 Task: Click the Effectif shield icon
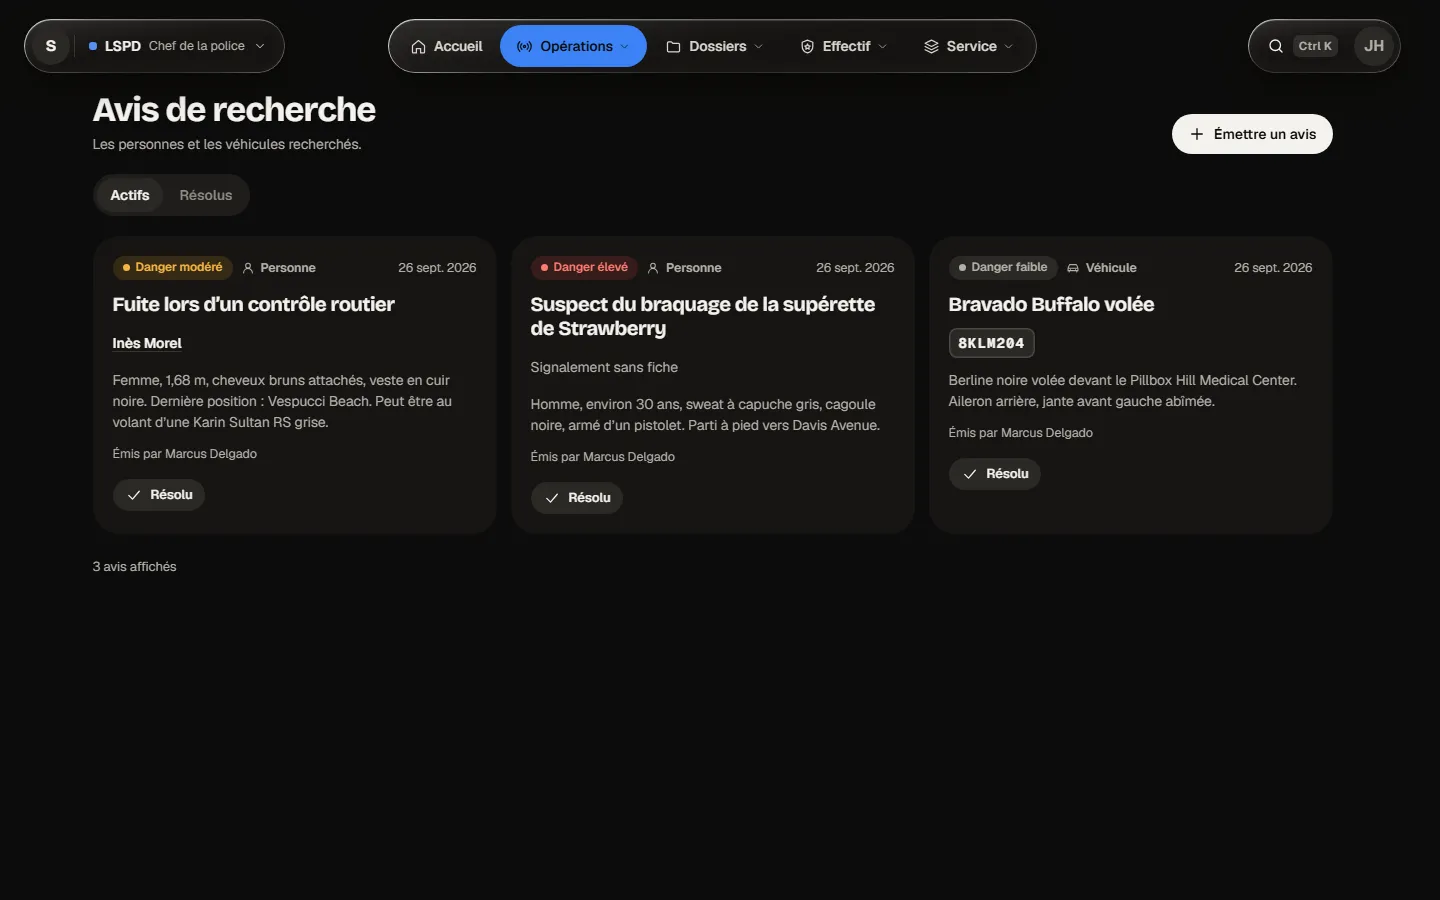[x=807, y=47]
